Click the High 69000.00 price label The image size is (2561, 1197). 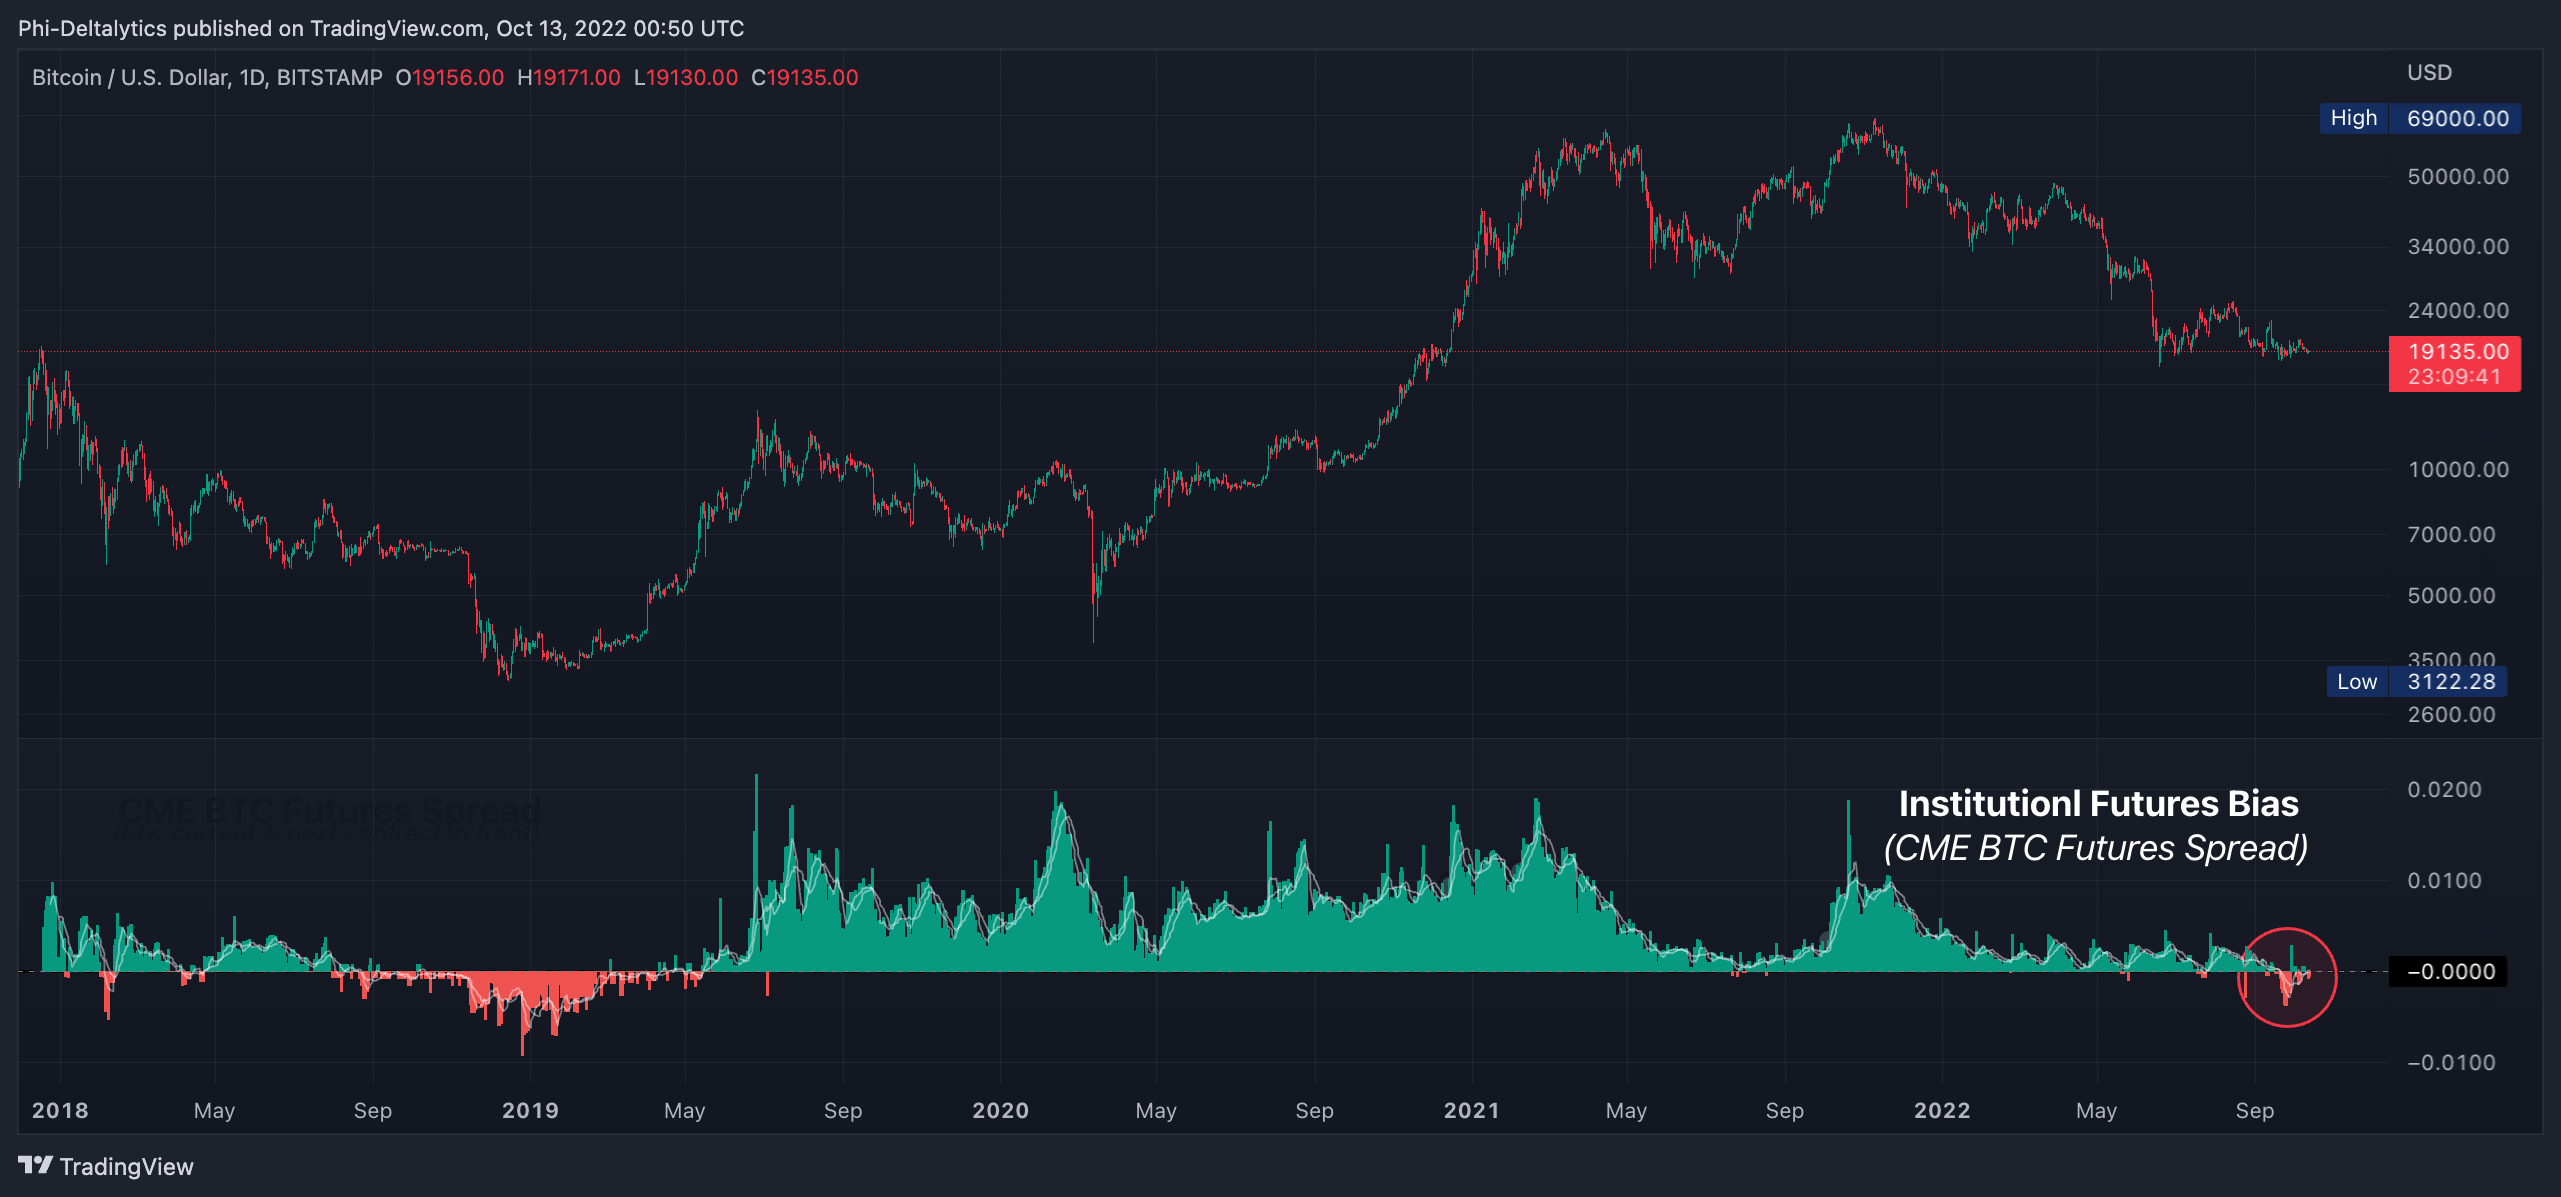click(2419, 118)
